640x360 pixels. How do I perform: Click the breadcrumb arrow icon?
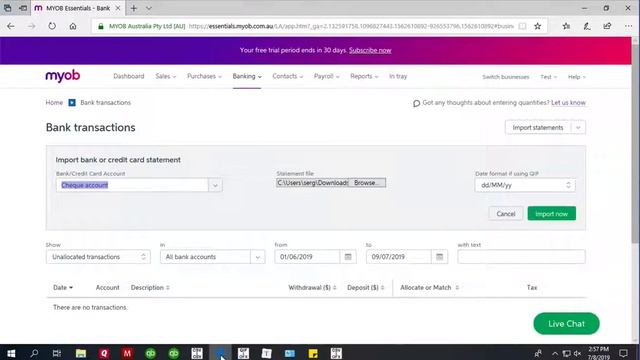pos(72,102)
